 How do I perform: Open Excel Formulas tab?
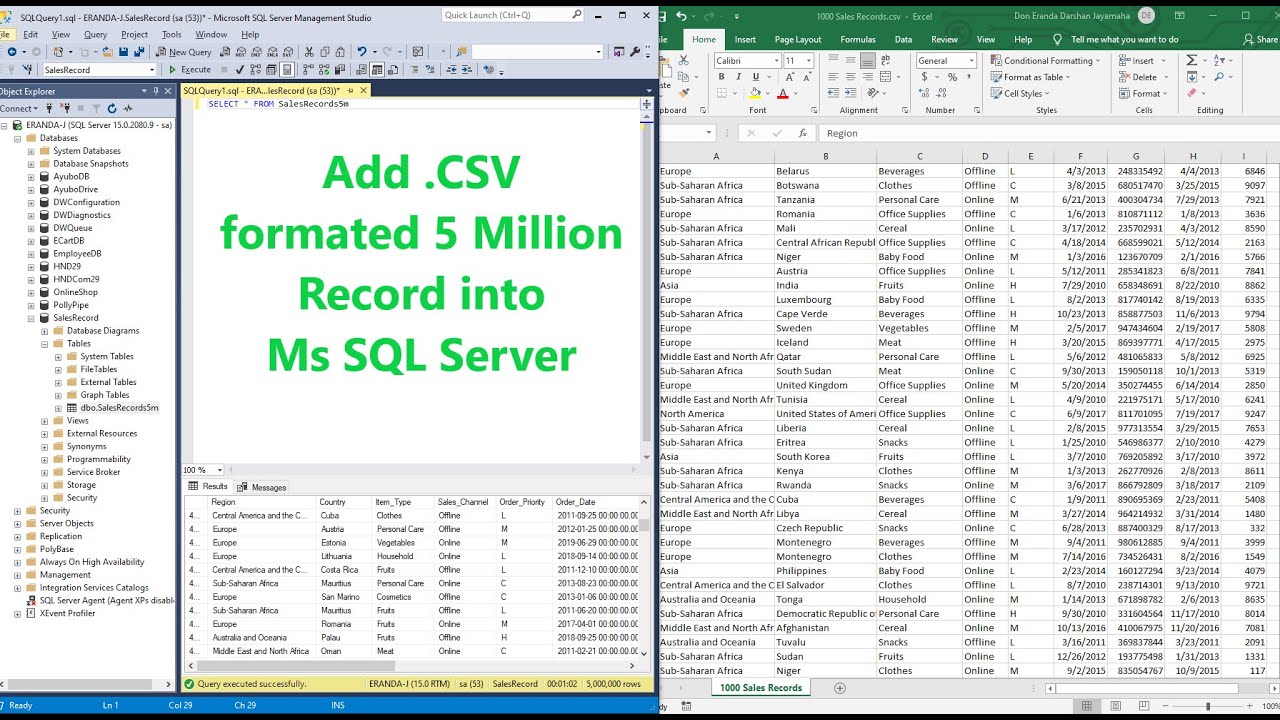coord(857,39)
